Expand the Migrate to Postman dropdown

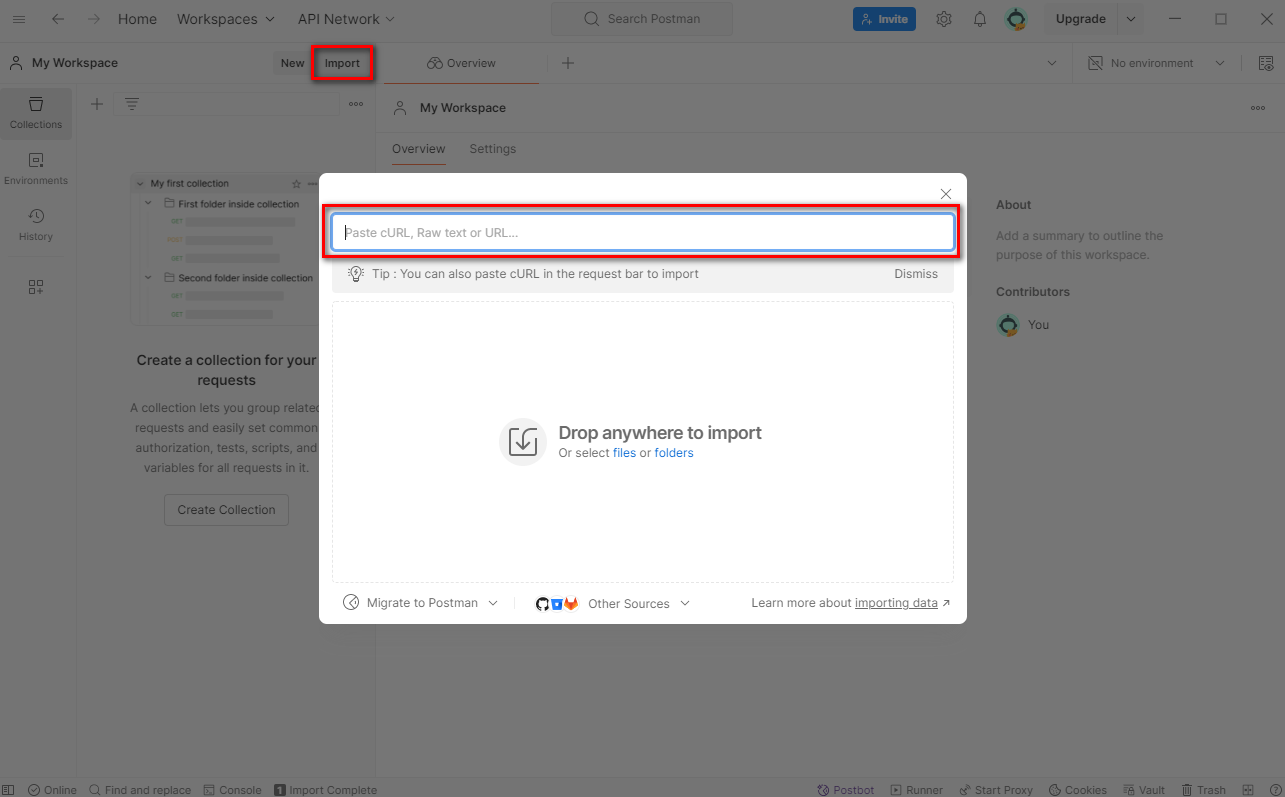pos(421,603)
